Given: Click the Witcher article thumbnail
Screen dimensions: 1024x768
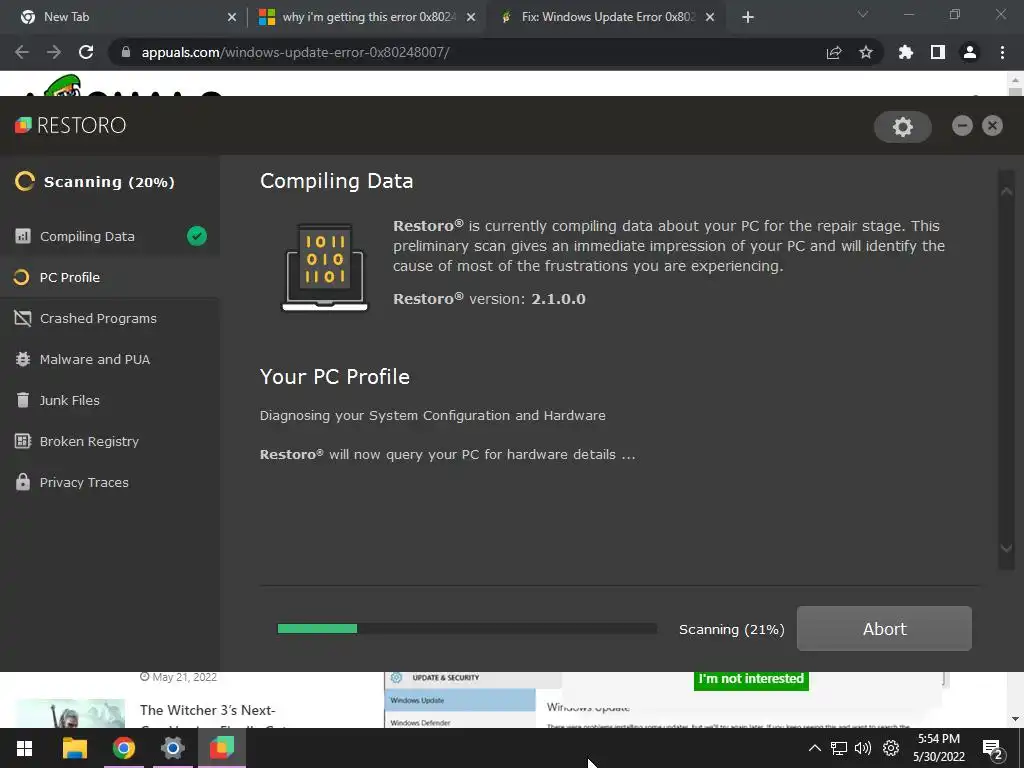Looking at the screenshot, I should tap(70, 713).
